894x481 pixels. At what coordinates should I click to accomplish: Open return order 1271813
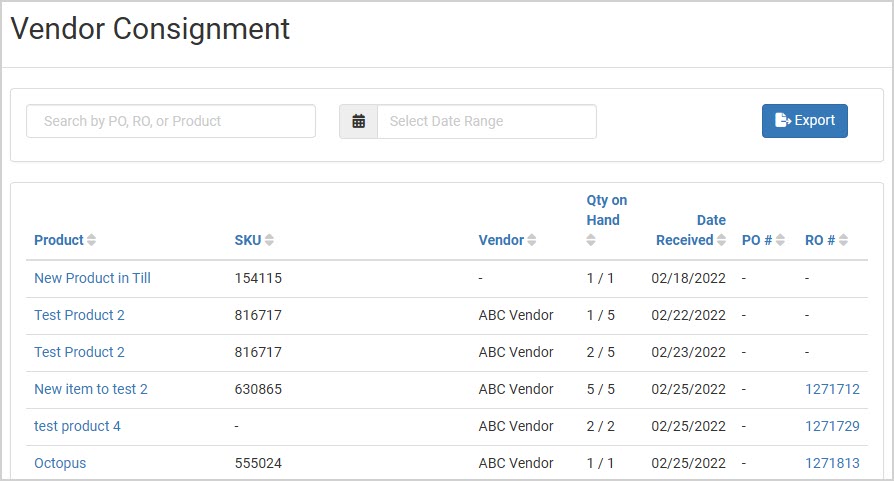coord(832,463)
